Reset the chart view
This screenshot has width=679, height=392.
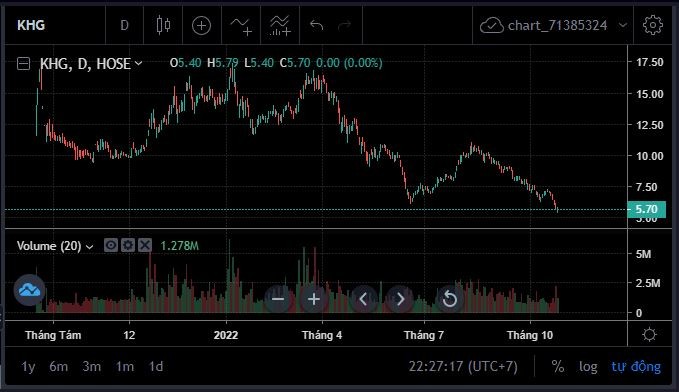449,299
